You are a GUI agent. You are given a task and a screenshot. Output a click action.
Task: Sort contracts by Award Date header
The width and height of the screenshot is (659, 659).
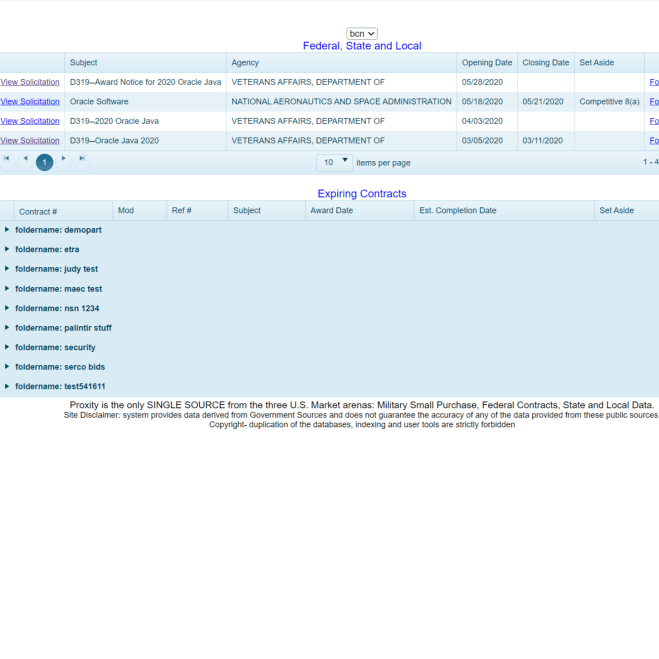point(359,211)
